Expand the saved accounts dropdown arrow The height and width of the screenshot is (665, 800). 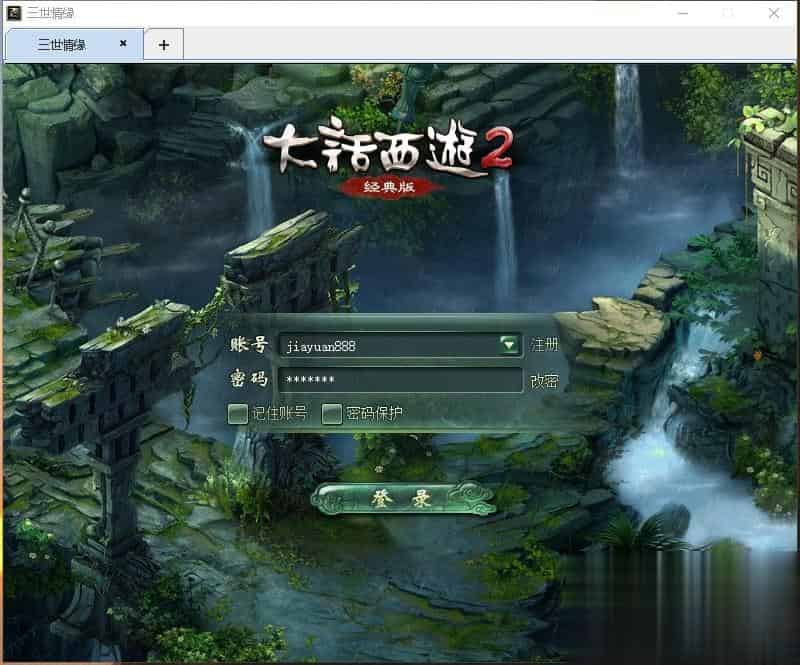pyautogui.click(x=510, y=345)
